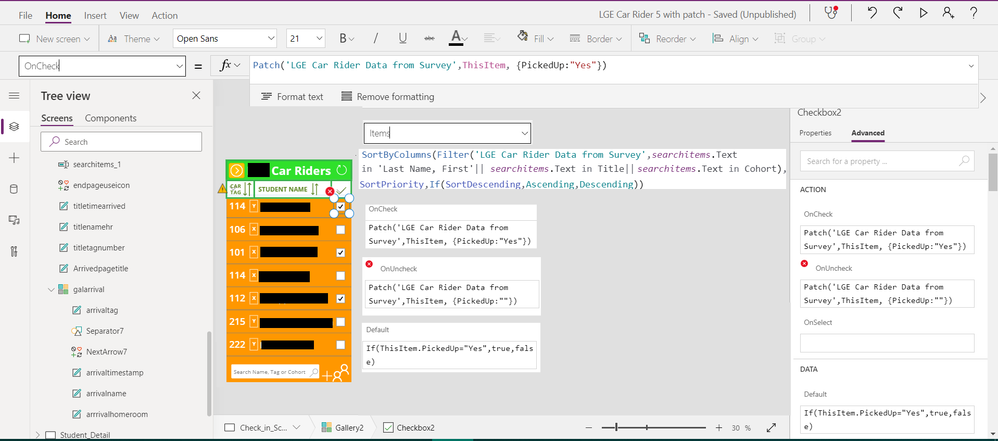Switch to Properties tab of Checkbox2
Viewport: 998px width, 441px height.
point(815,133)
